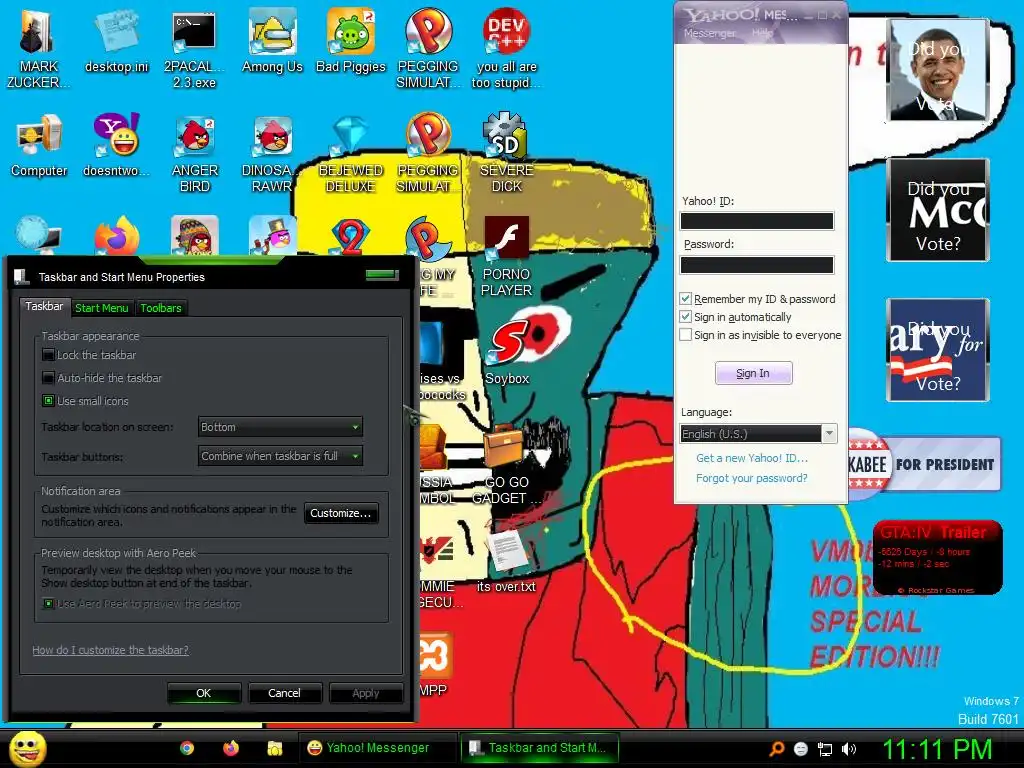Select the 2PACAL 2.3.exe icon
The image size is (1024, 768).
(194, 49)
